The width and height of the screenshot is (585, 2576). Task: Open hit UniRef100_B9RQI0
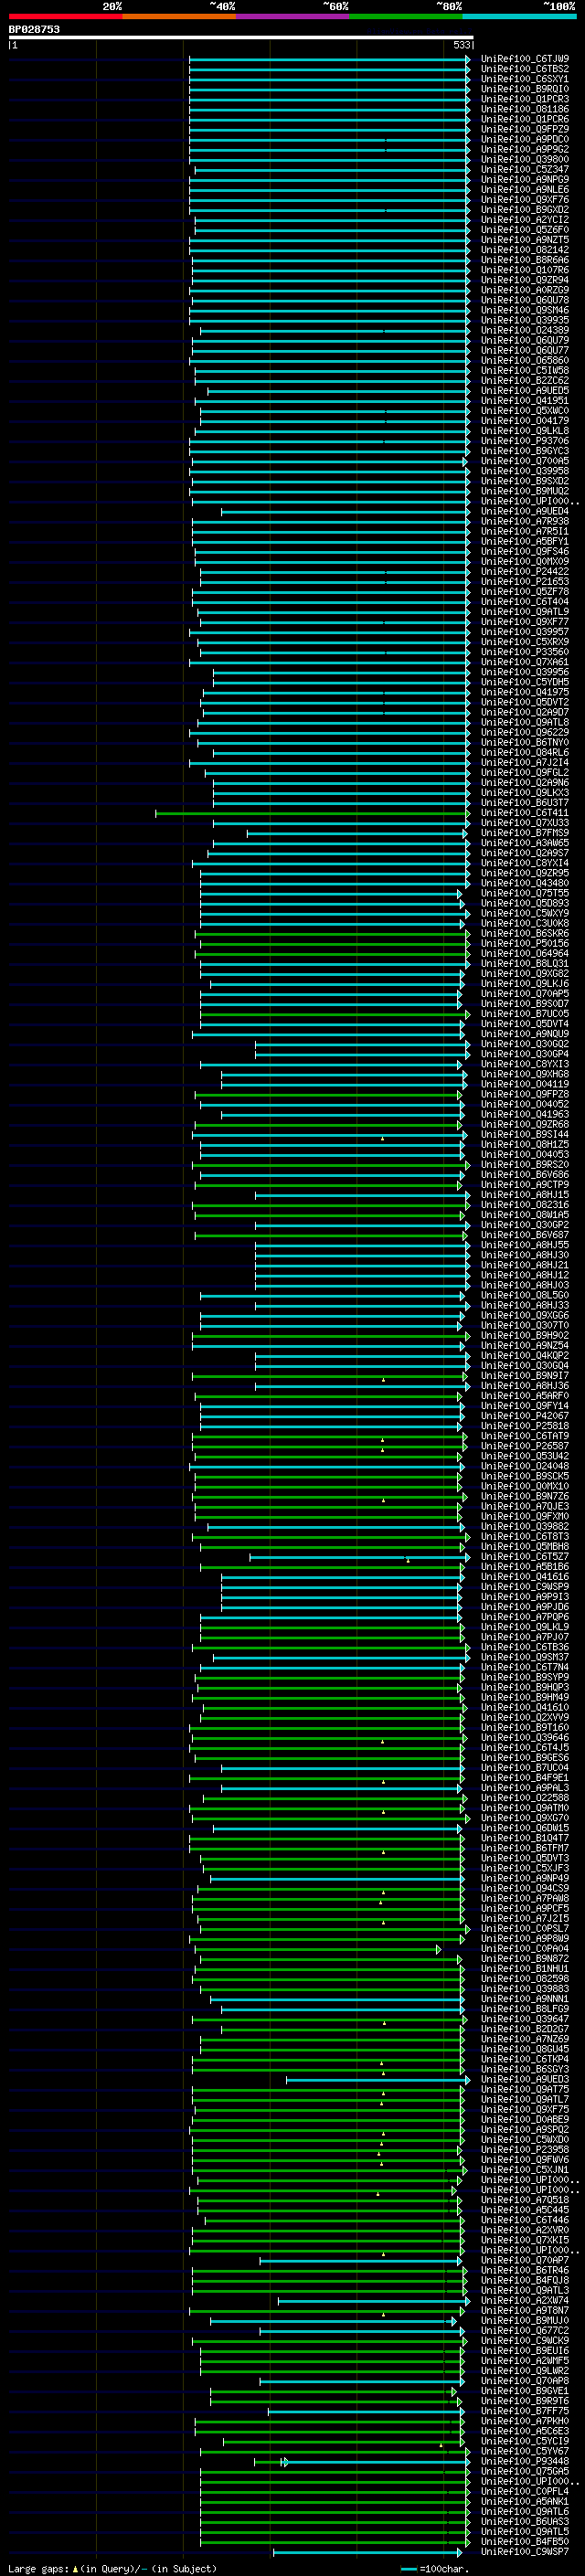[x=525, y=89]
